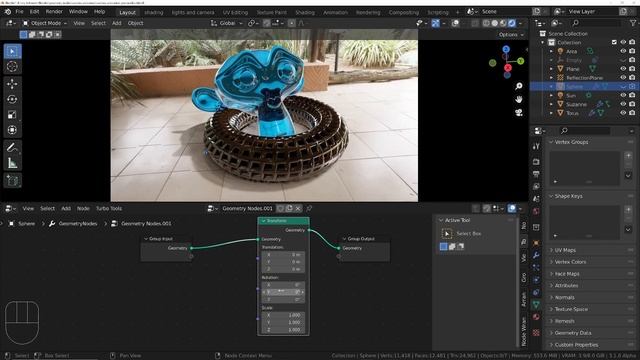Select the Rotate tool

[x=12, y=99]
